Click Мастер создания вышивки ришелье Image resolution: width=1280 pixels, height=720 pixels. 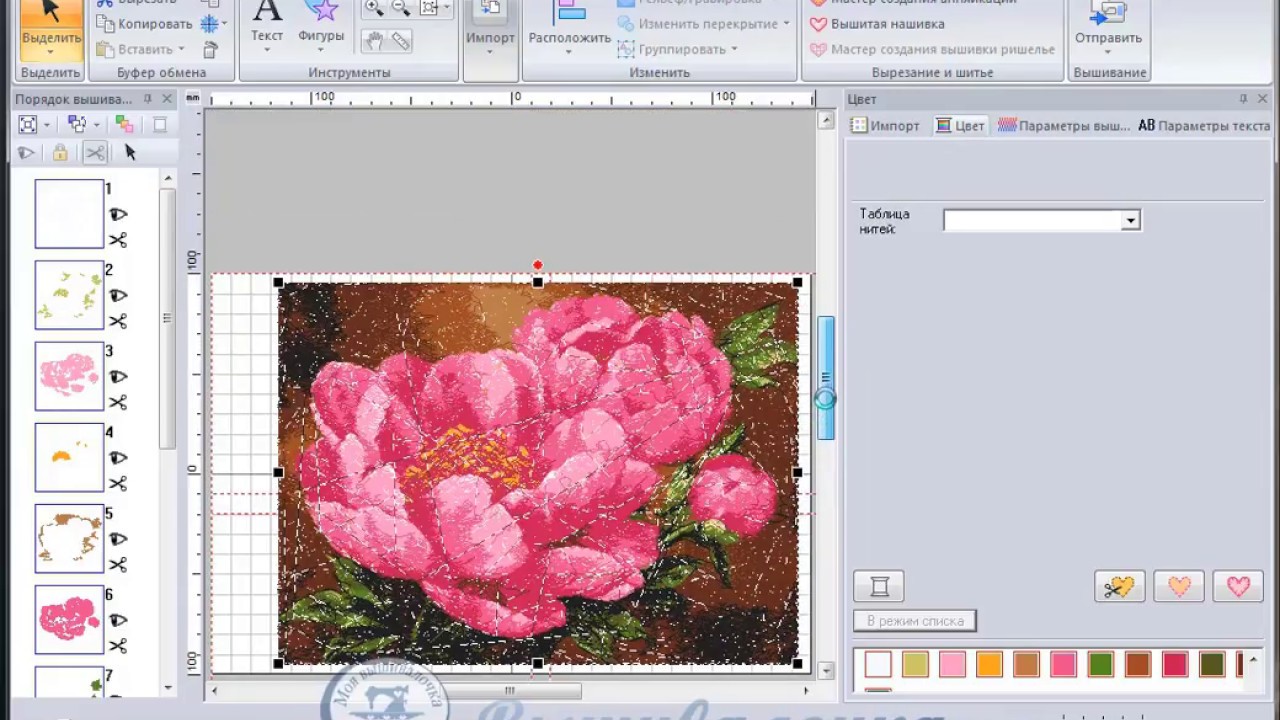932,49
